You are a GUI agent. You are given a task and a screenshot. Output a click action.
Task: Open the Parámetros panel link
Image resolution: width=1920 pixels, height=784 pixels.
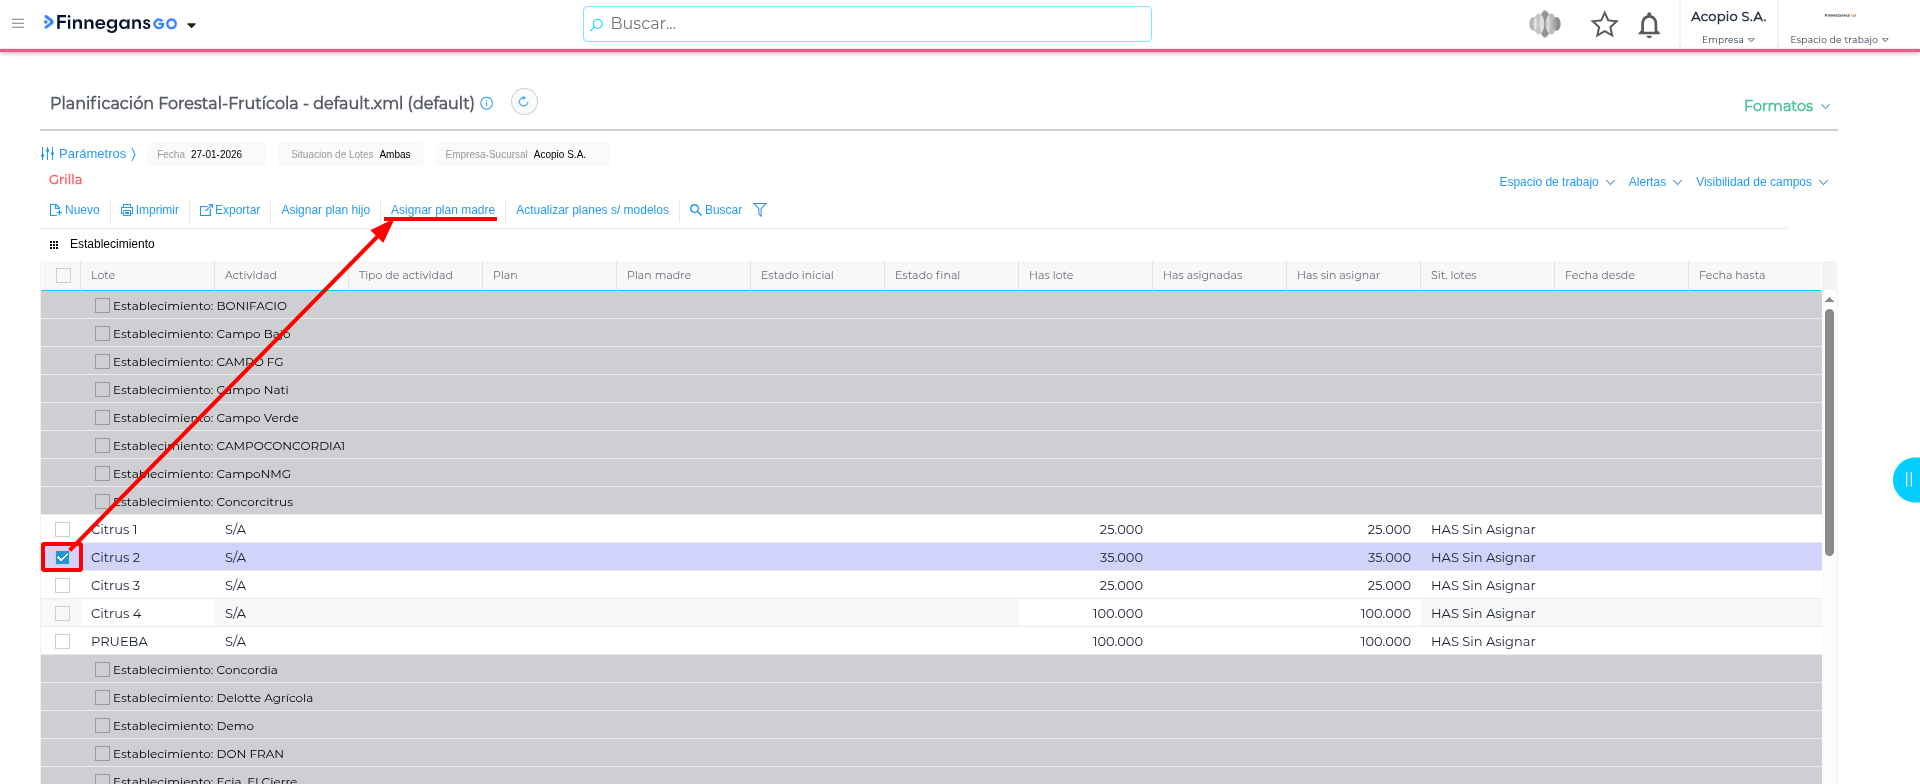[88, 154]
